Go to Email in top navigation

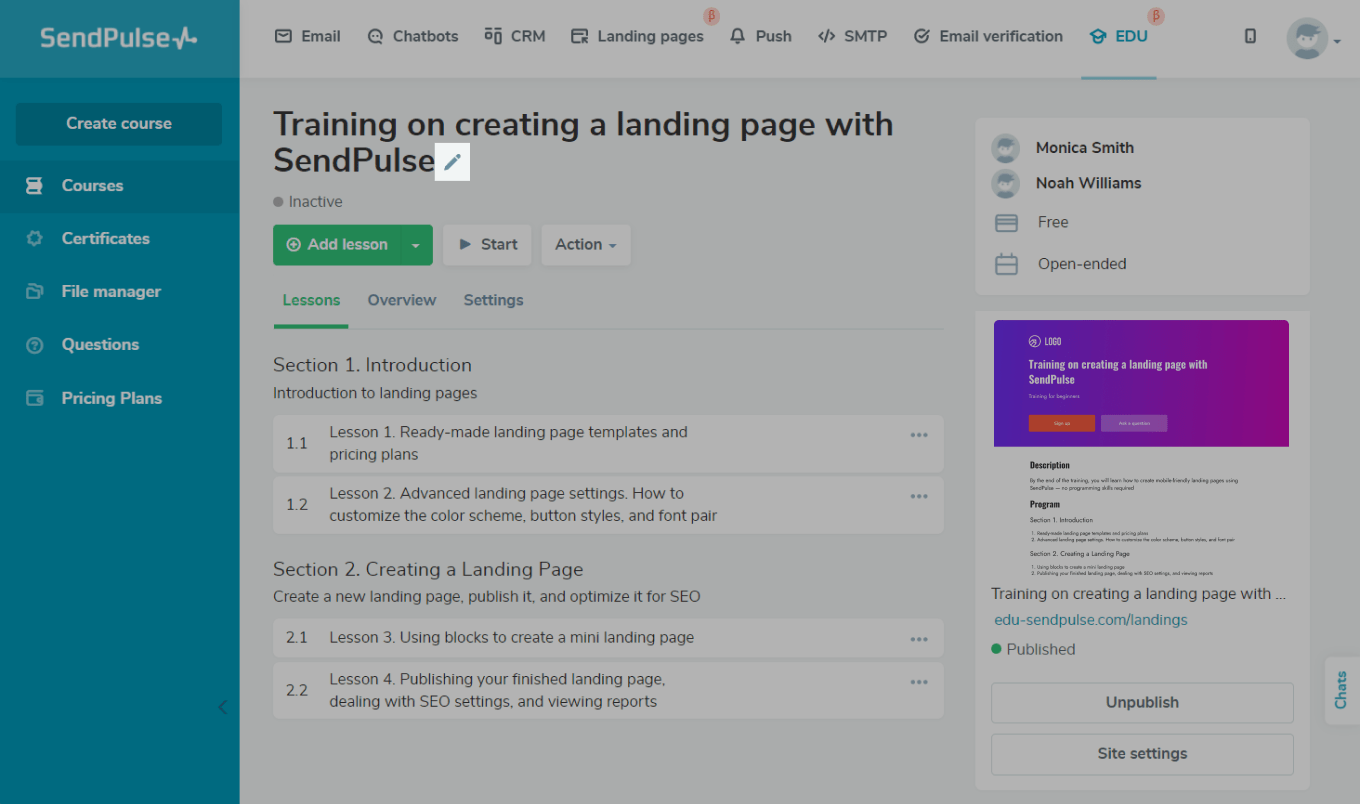pyautogui.click(x=308, y=36)
